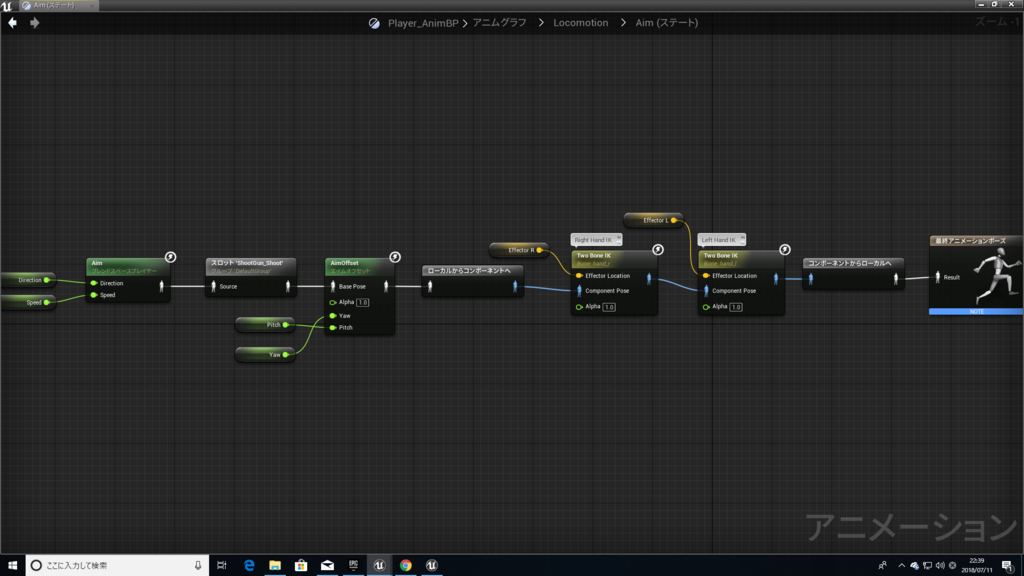Open the Mail app from the taskbar
Screen dimensions: 1024x576
tap(327, 566)
